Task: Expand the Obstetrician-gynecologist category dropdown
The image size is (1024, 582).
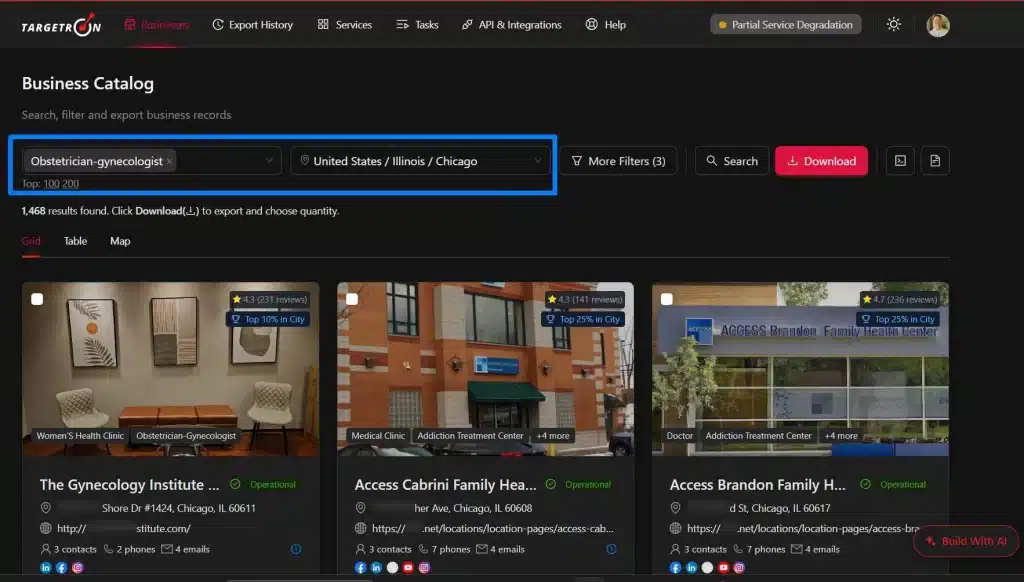Action: click(x=268, y=161)
